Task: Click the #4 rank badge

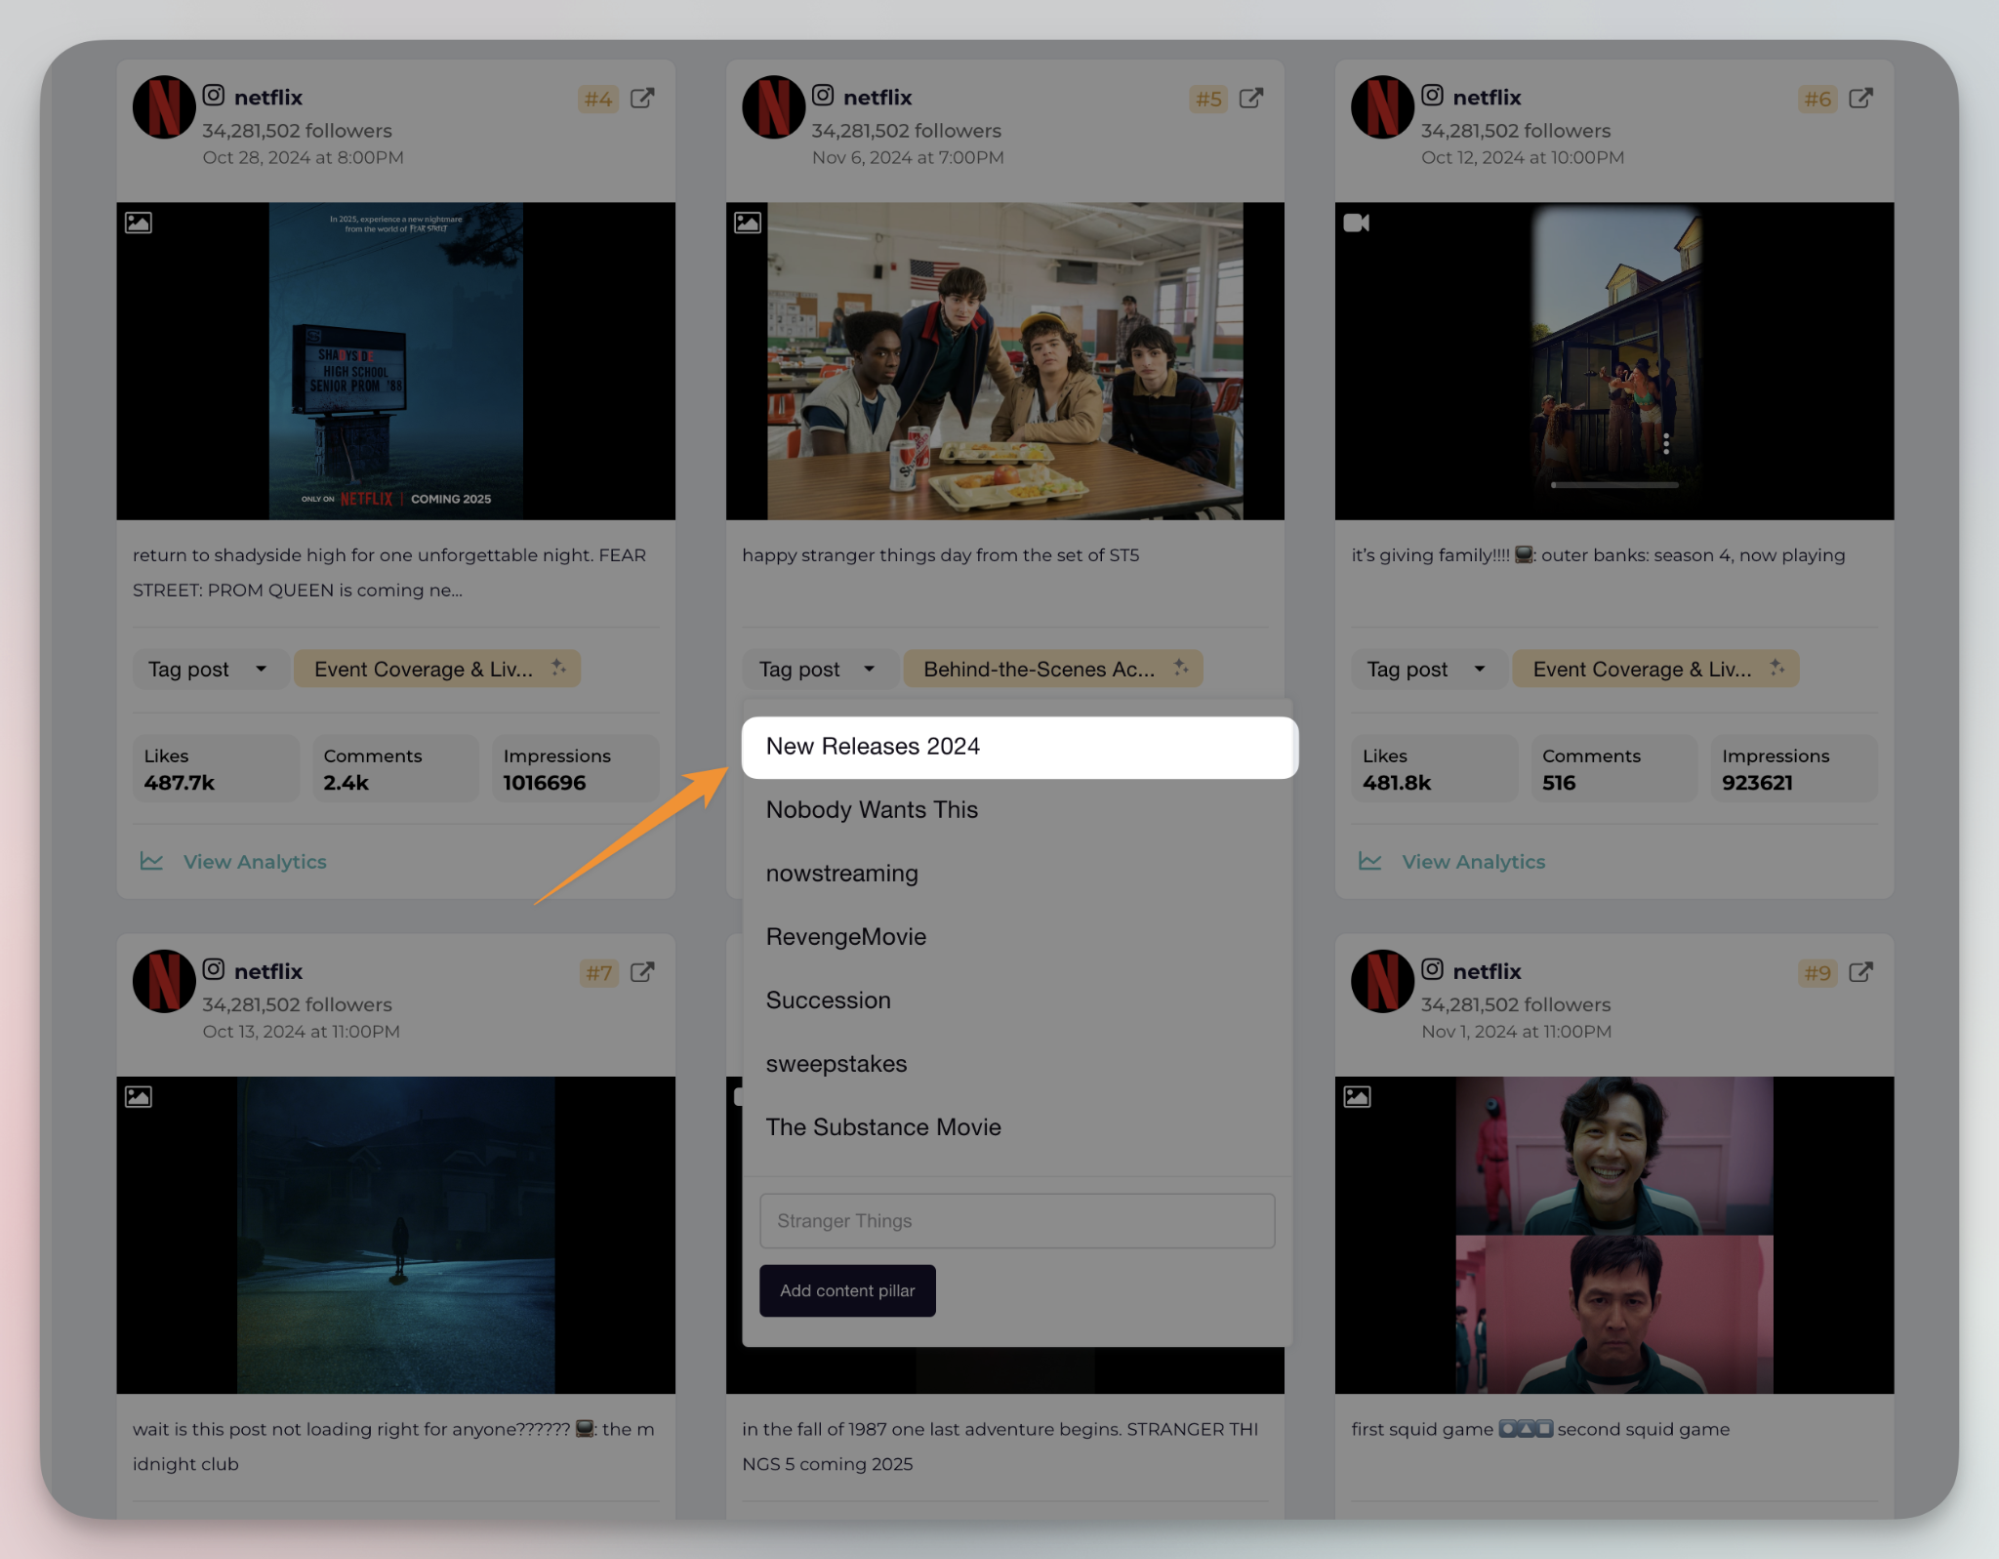Action: click(598, 99)
